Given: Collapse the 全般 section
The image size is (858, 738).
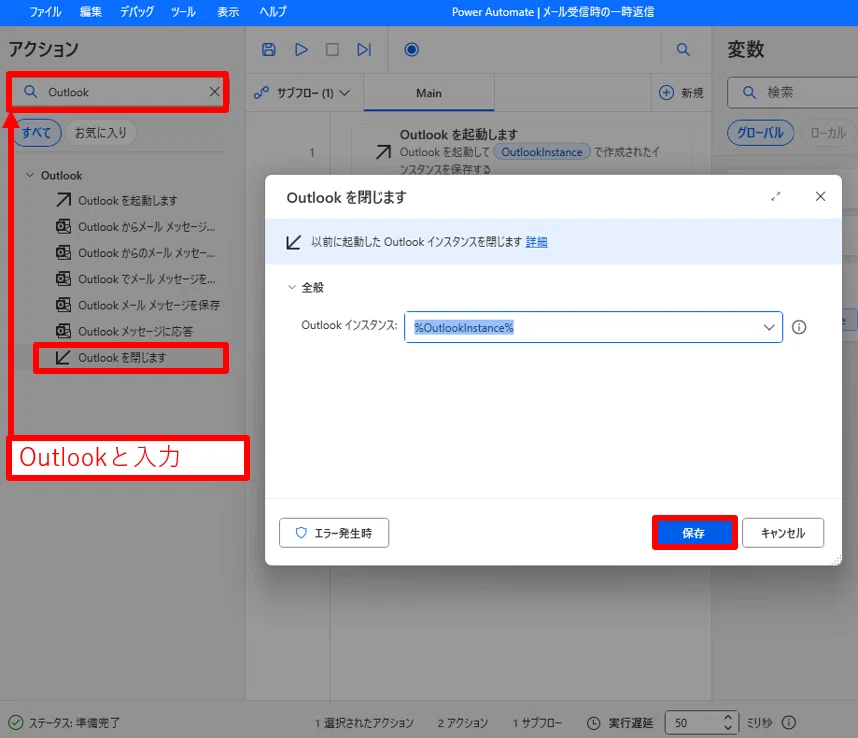Looking at the screenshot, I should [x=292, y=287].
